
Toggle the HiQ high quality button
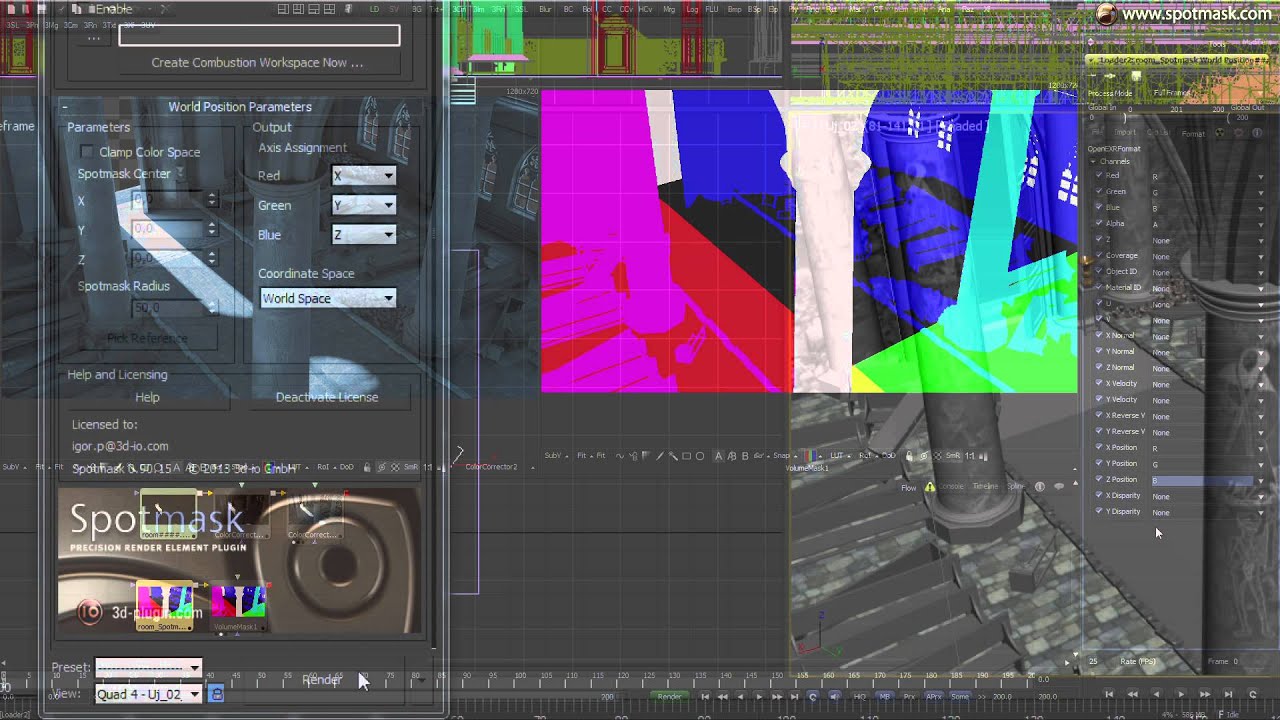[x=860, y=696]
